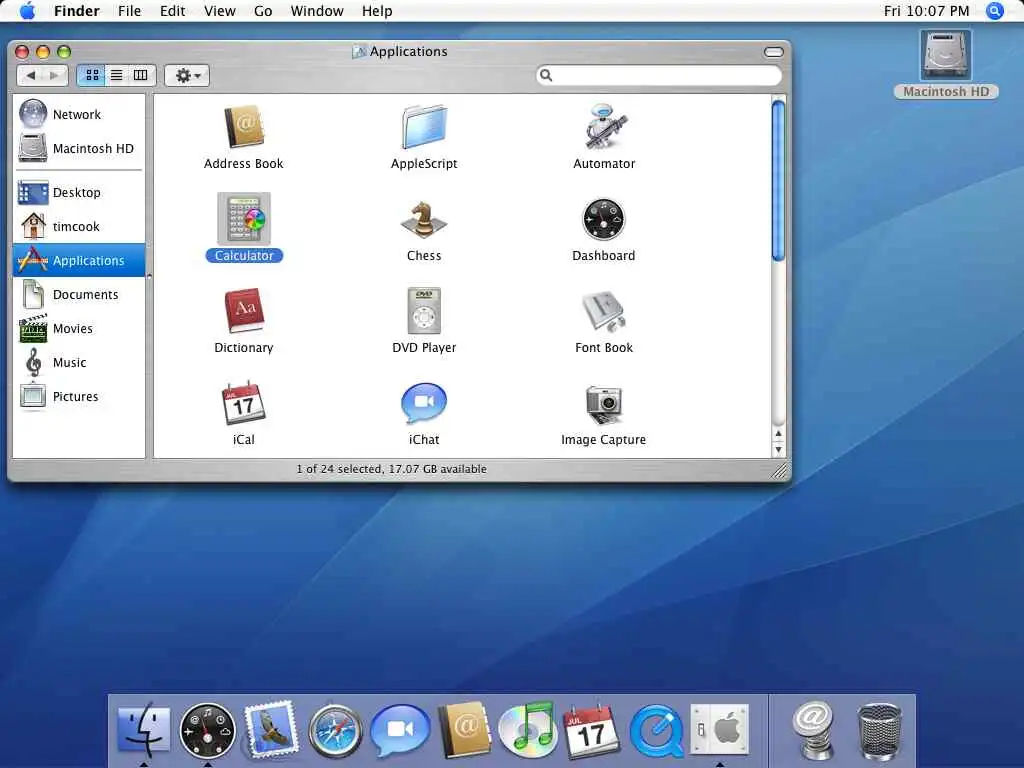
Task: Open the Edit menu
Action: 172,11
